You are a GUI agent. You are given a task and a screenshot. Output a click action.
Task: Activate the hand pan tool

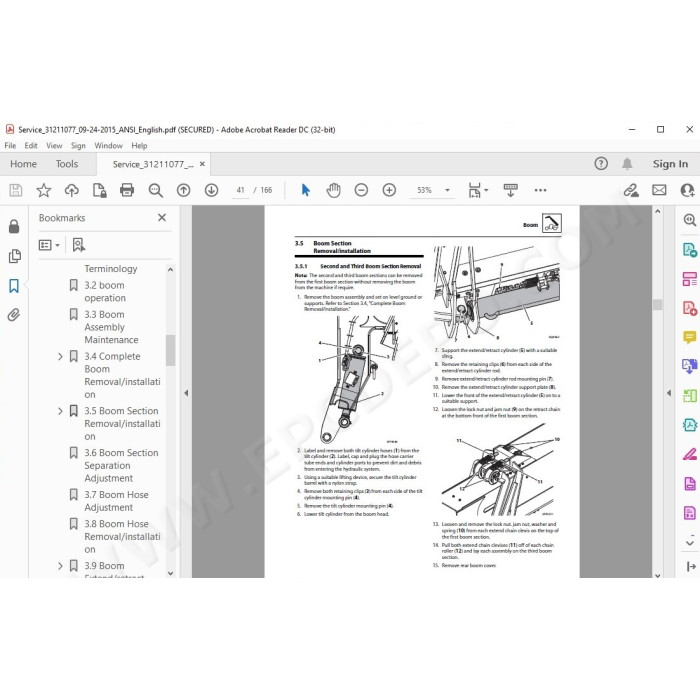pos(333,190)
